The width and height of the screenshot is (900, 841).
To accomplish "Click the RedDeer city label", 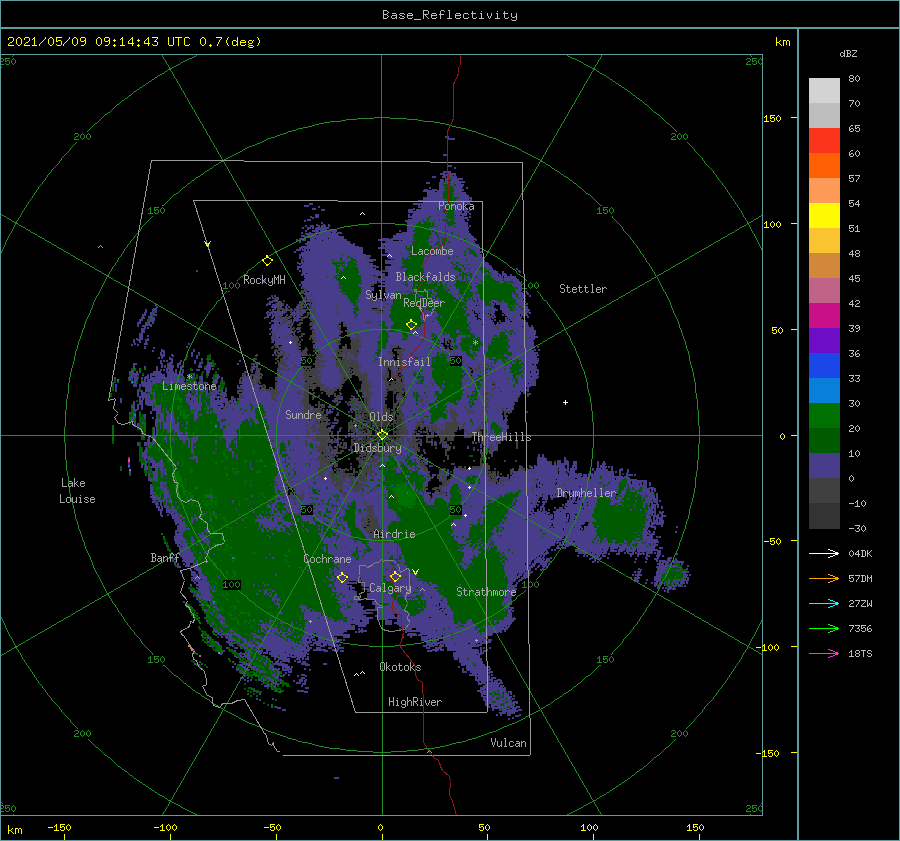I will point(424,303).
